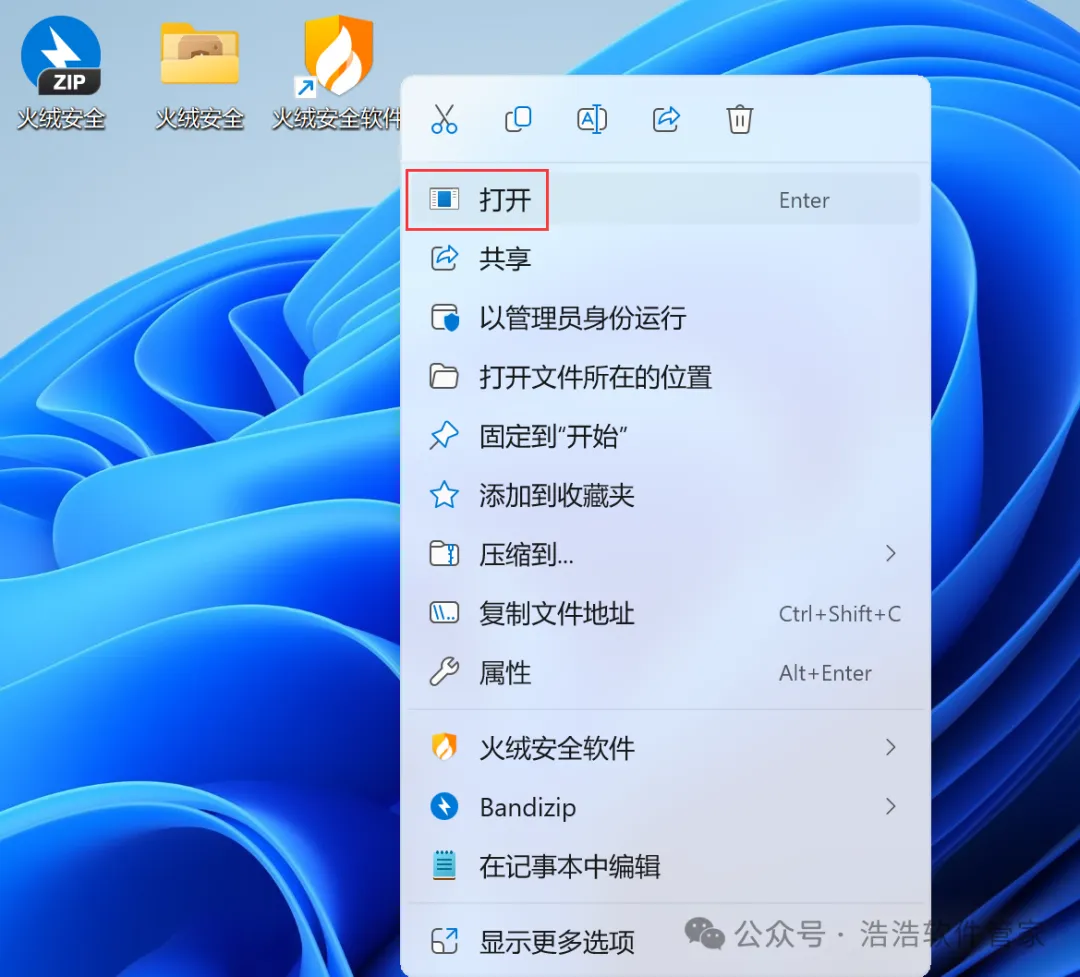Image resolution: width=1080 pixels, height=977 pixels.
Task: Choose 打开文件所在的位置
Action: pyautogui.click(x=665, y=377)
